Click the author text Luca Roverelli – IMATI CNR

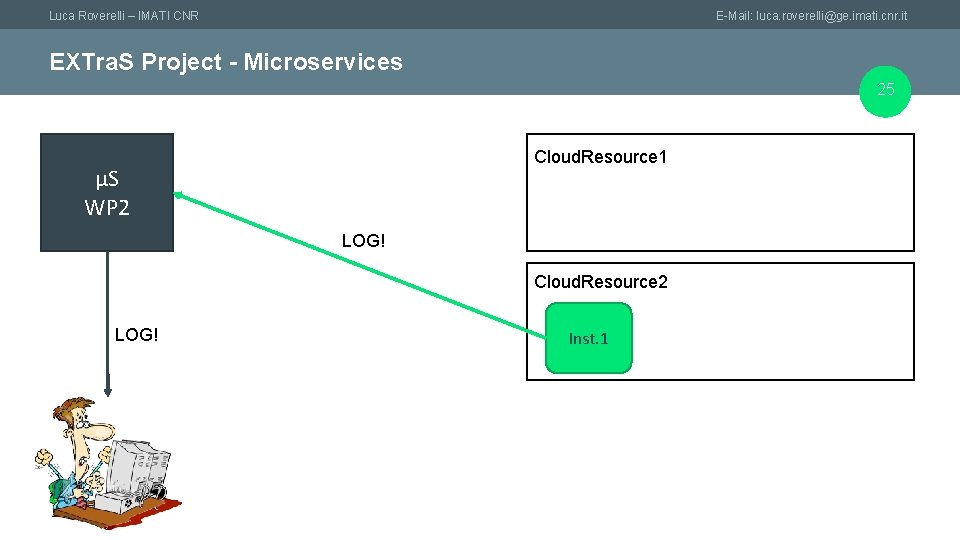(x=124, y=16)
